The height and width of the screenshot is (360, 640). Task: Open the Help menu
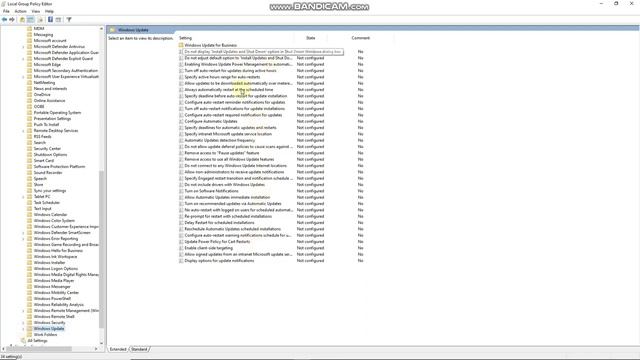(49, 11)
